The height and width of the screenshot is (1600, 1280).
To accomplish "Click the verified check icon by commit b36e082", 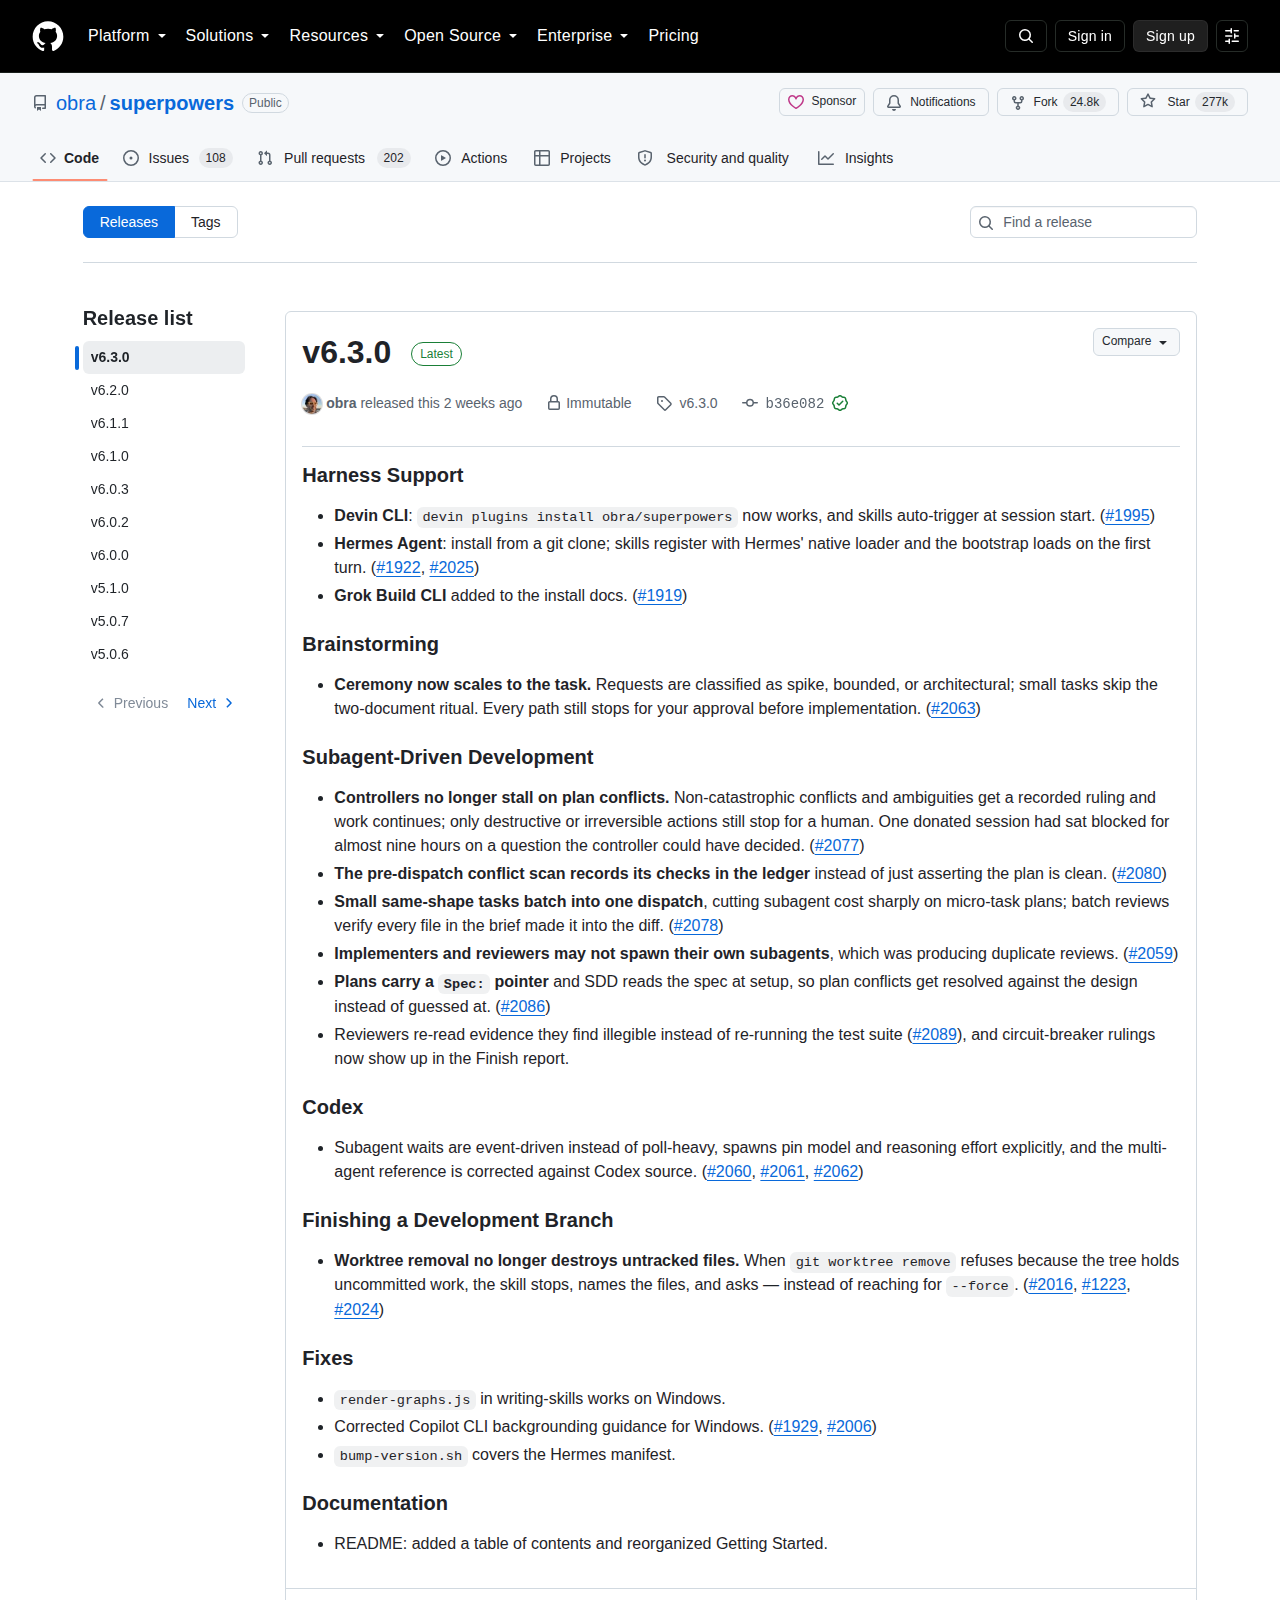I will (x=840, y=403).
